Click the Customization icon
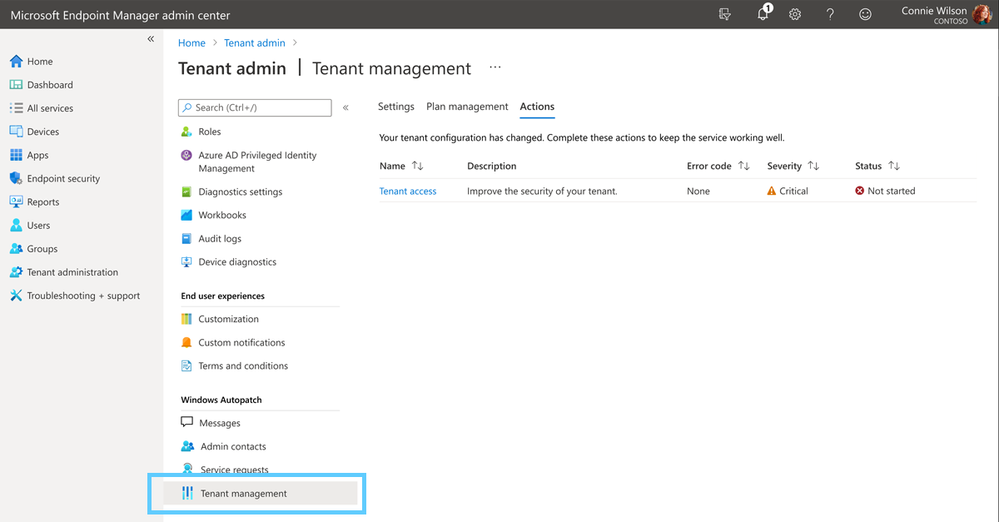Image resolution: width=999 pixels, height=522 pixels. tap(186, 319)
